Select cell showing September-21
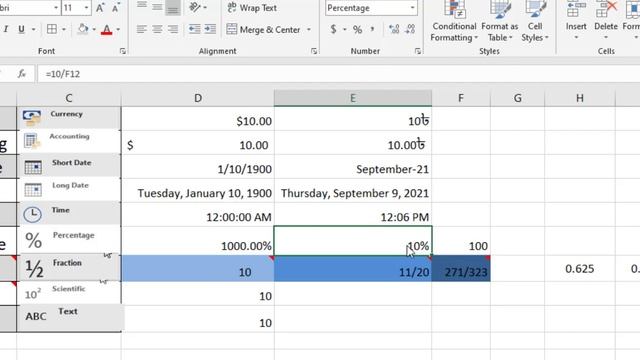This screenshot has width=640, height=360. (x=353, y=167)
